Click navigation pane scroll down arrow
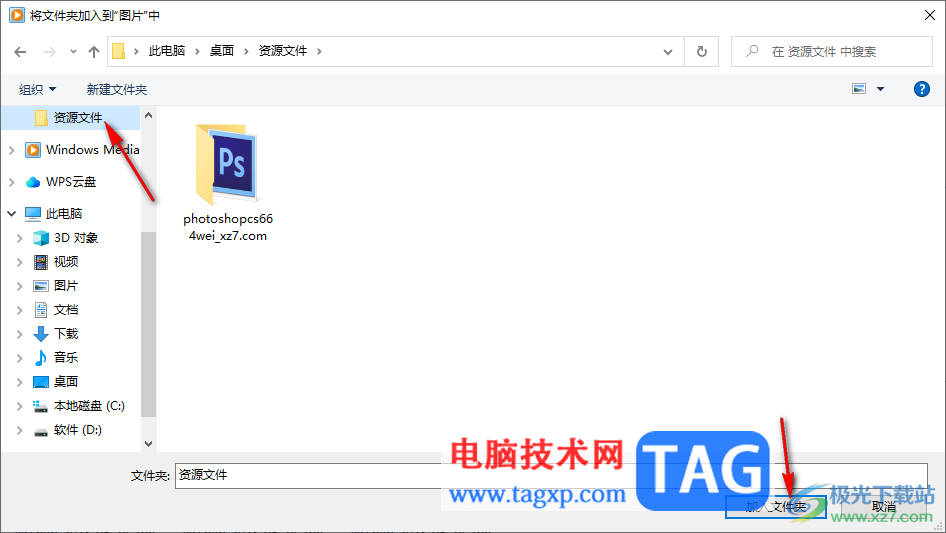Image resolution: width=946 pixels, height=533 pixels. click(148, 444)
